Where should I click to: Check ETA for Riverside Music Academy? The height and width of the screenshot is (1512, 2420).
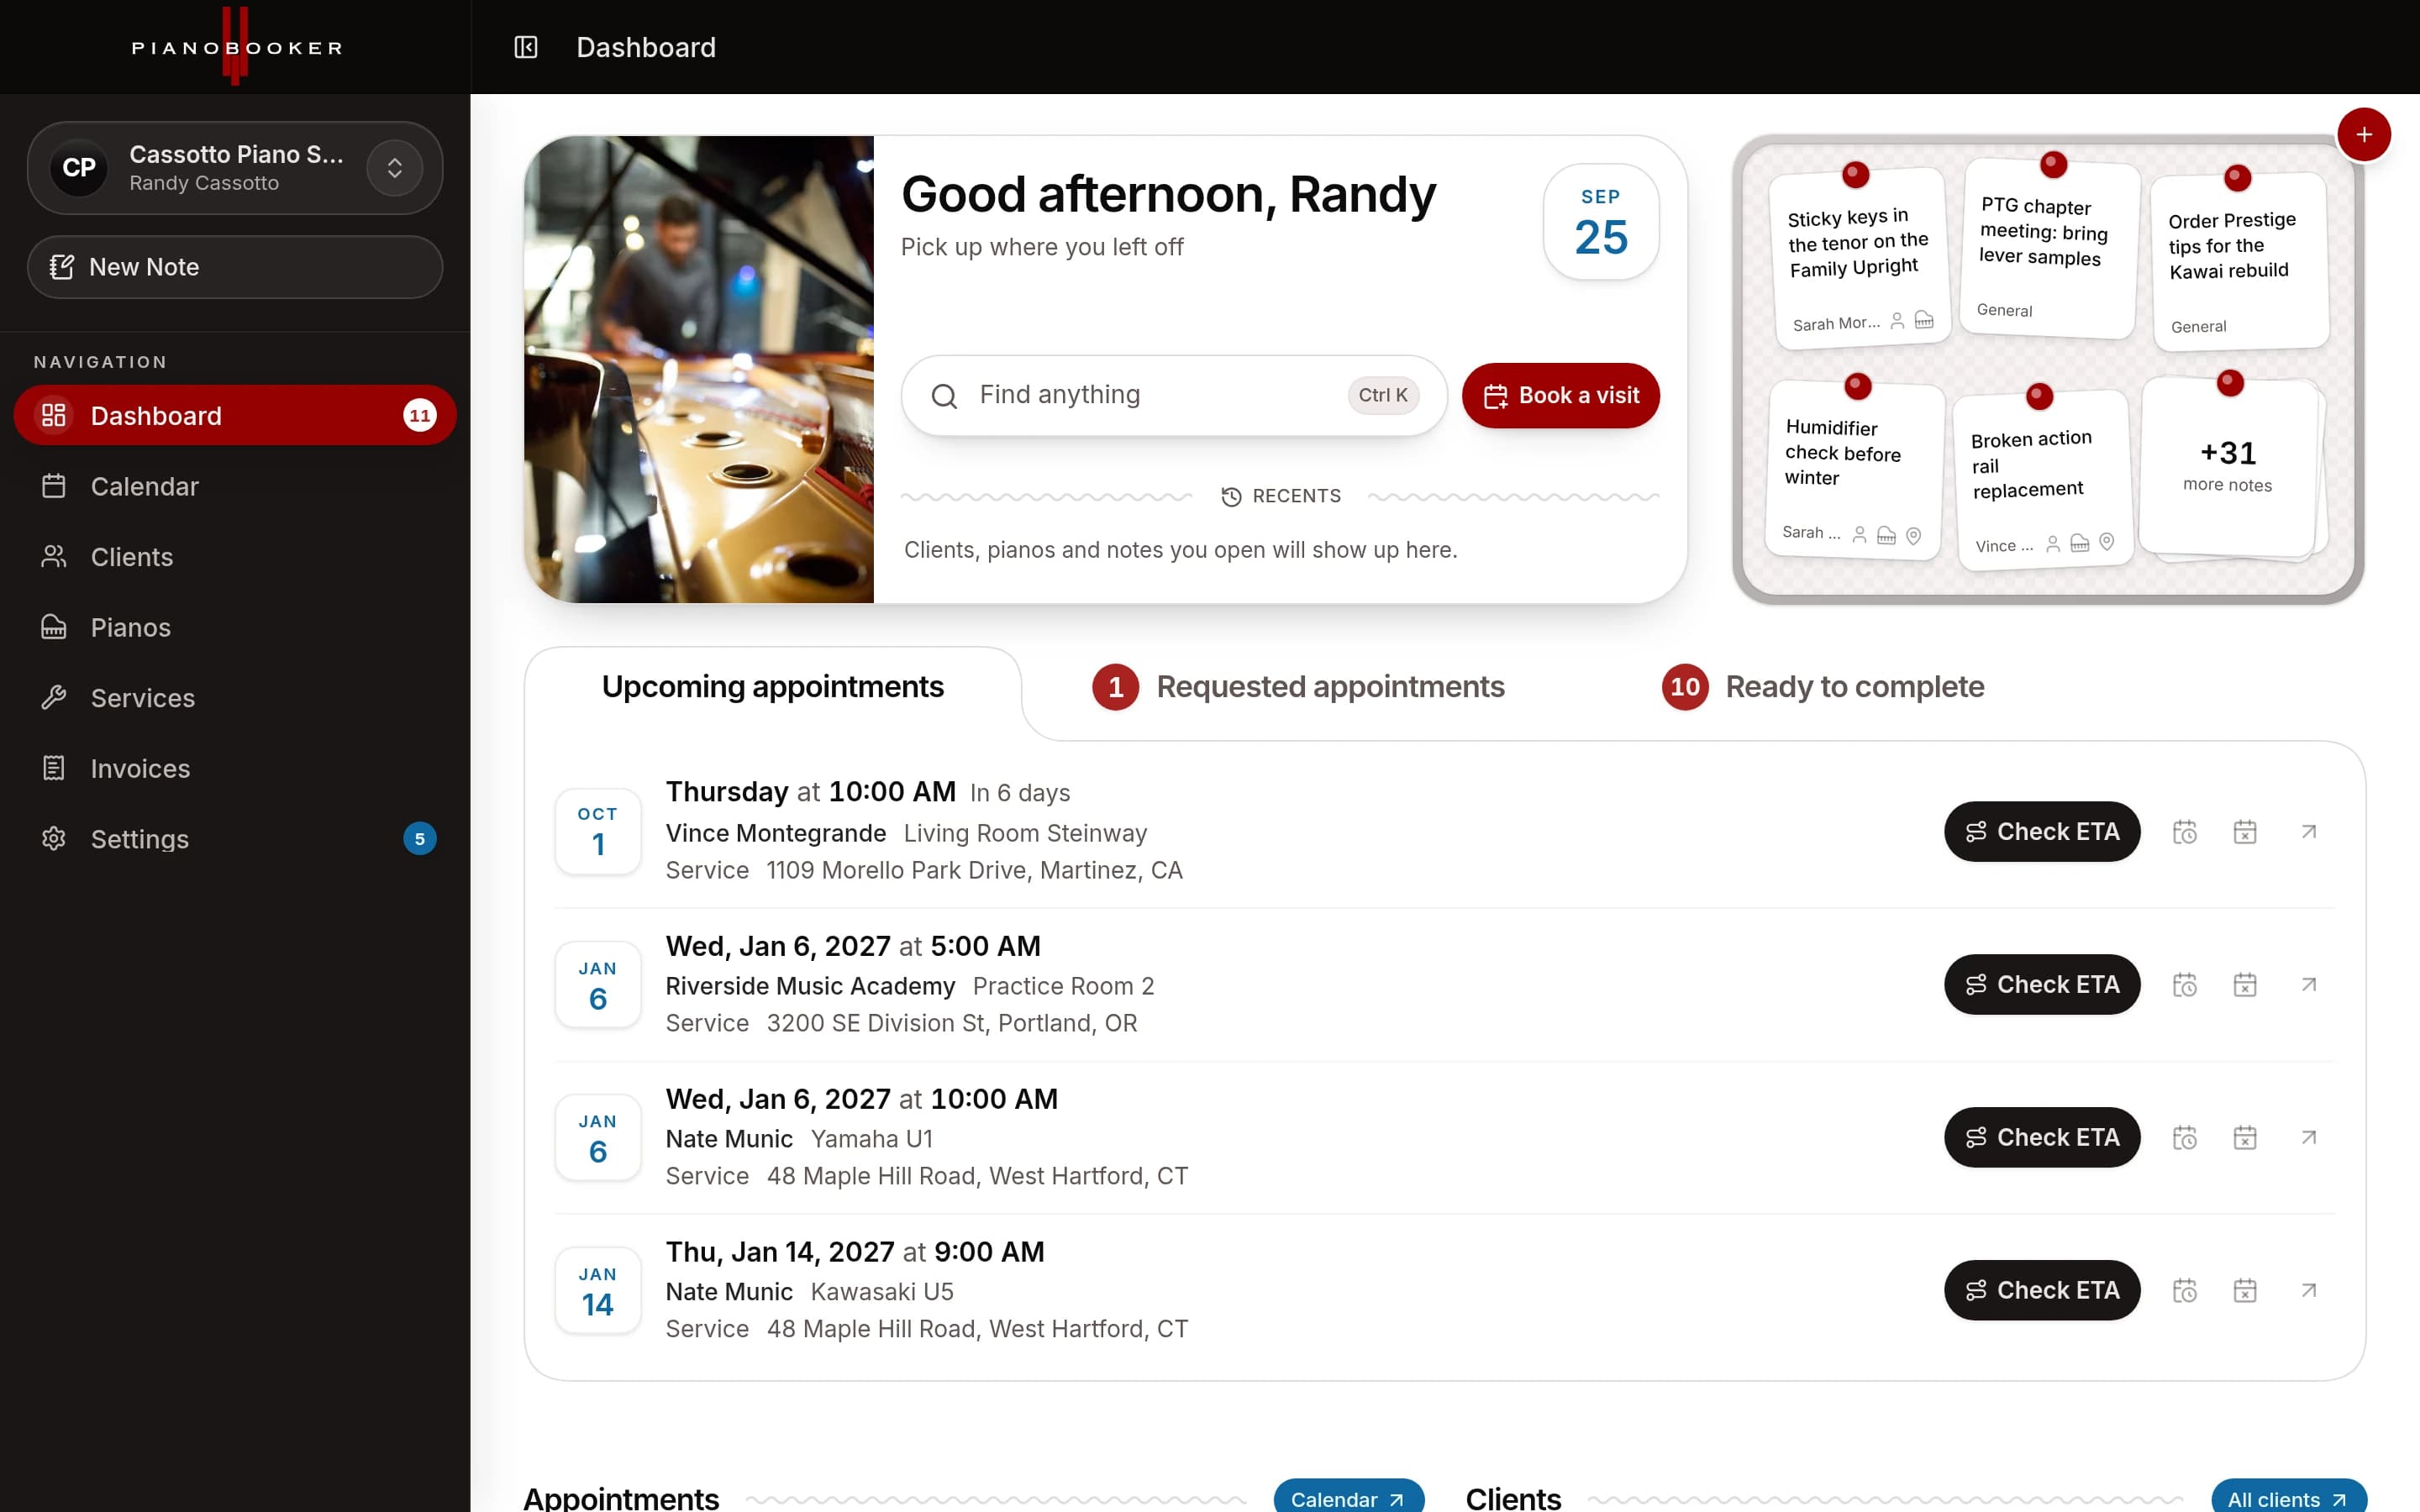coord(2042,985)
